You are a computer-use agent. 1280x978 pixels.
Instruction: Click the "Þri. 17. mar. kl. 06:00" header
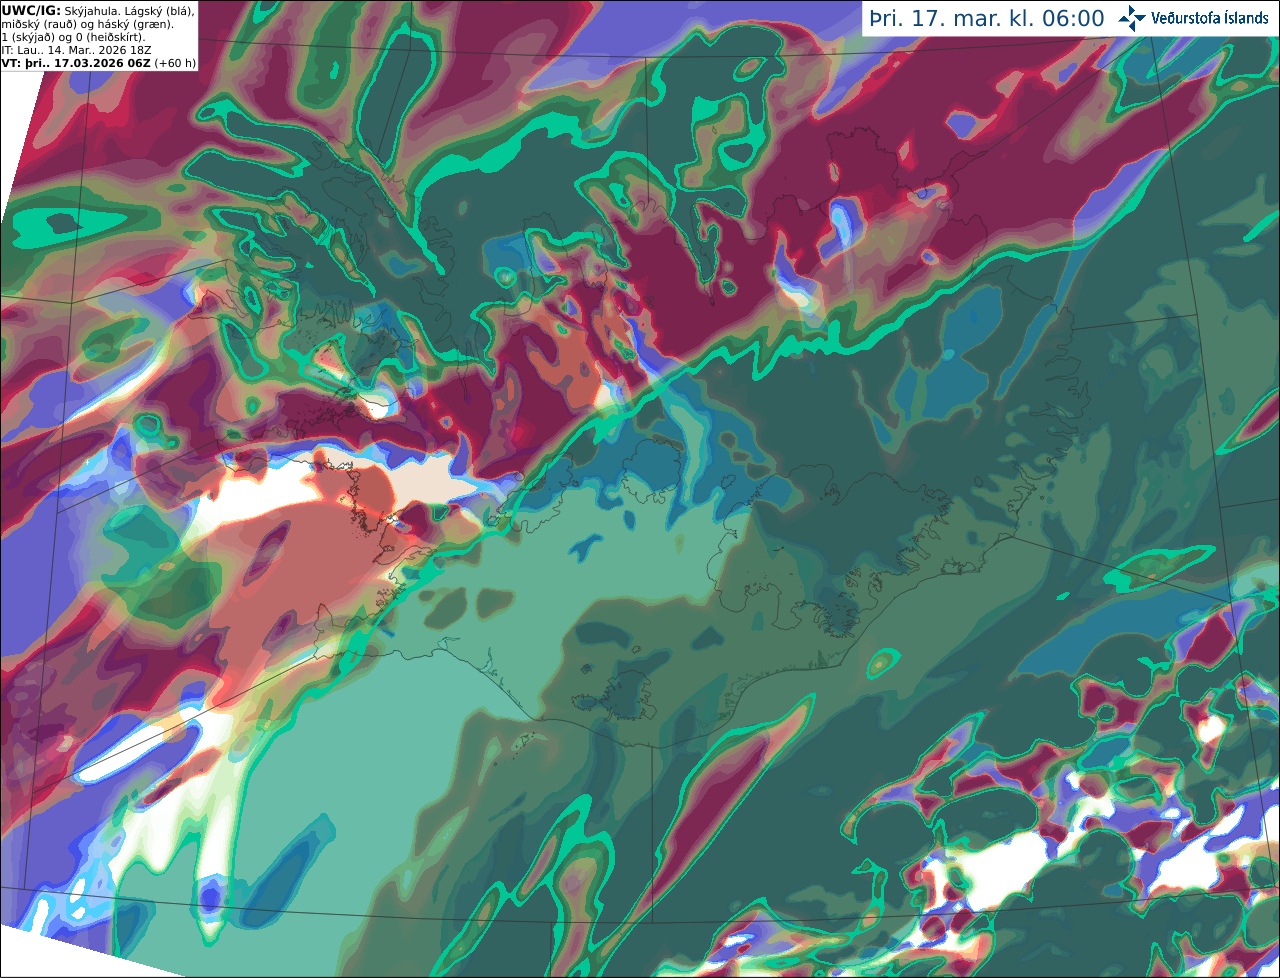pos(987,19)
